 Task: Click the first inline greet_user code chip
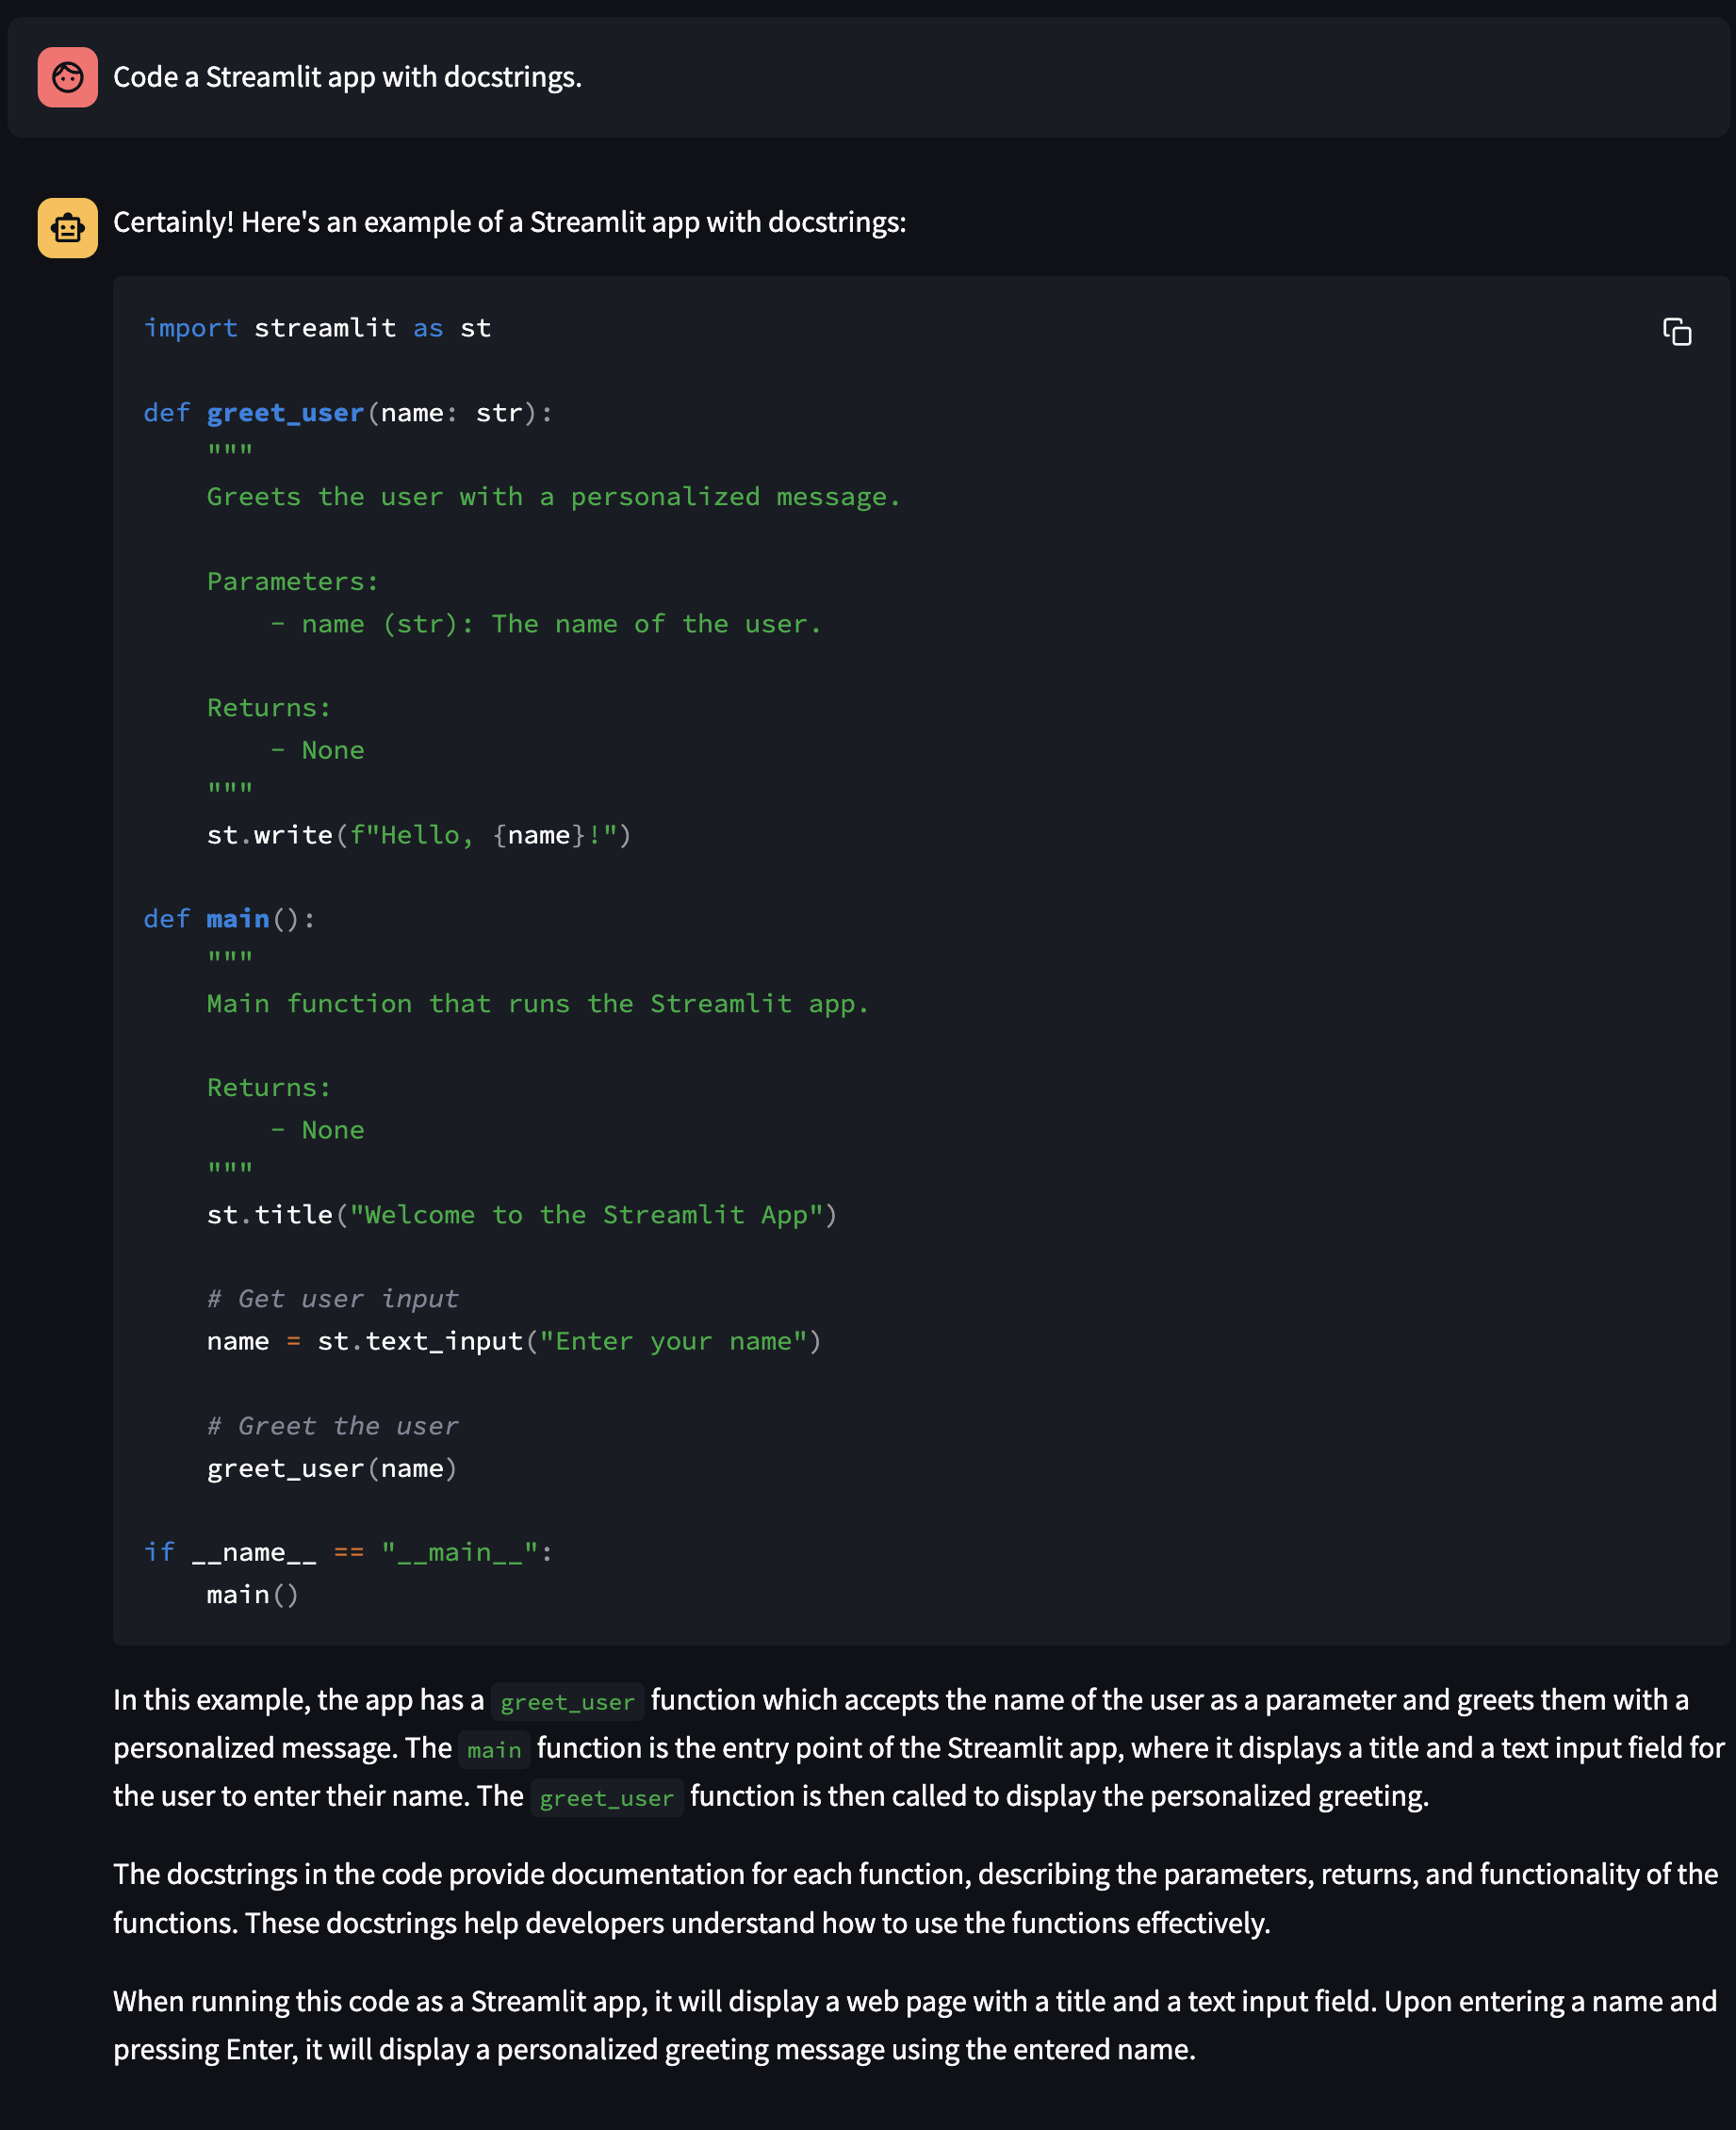click(567, 1702)
